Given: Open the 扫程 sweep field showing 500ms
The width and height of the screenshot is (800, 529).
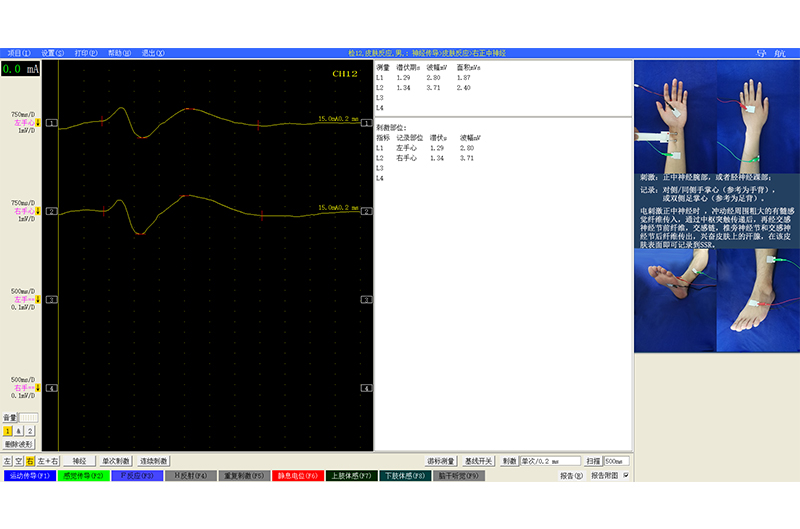Looking at the screenshot, I should tap(616, 461).
